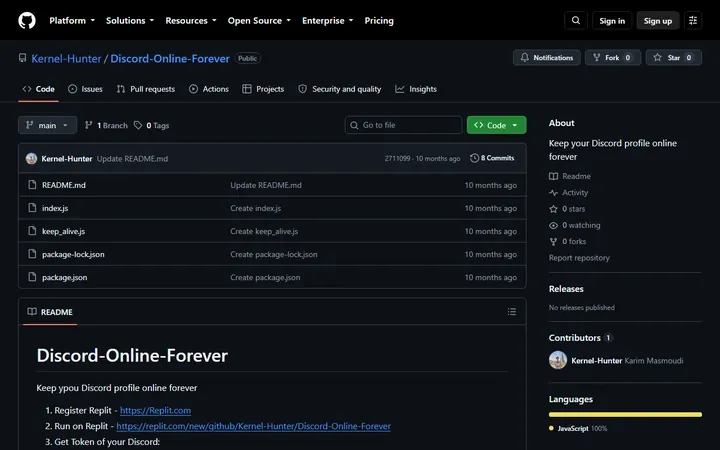The width and height of the screenshot is (720, 450).
Task: Click the 1 Branch link
Action: 107,125
